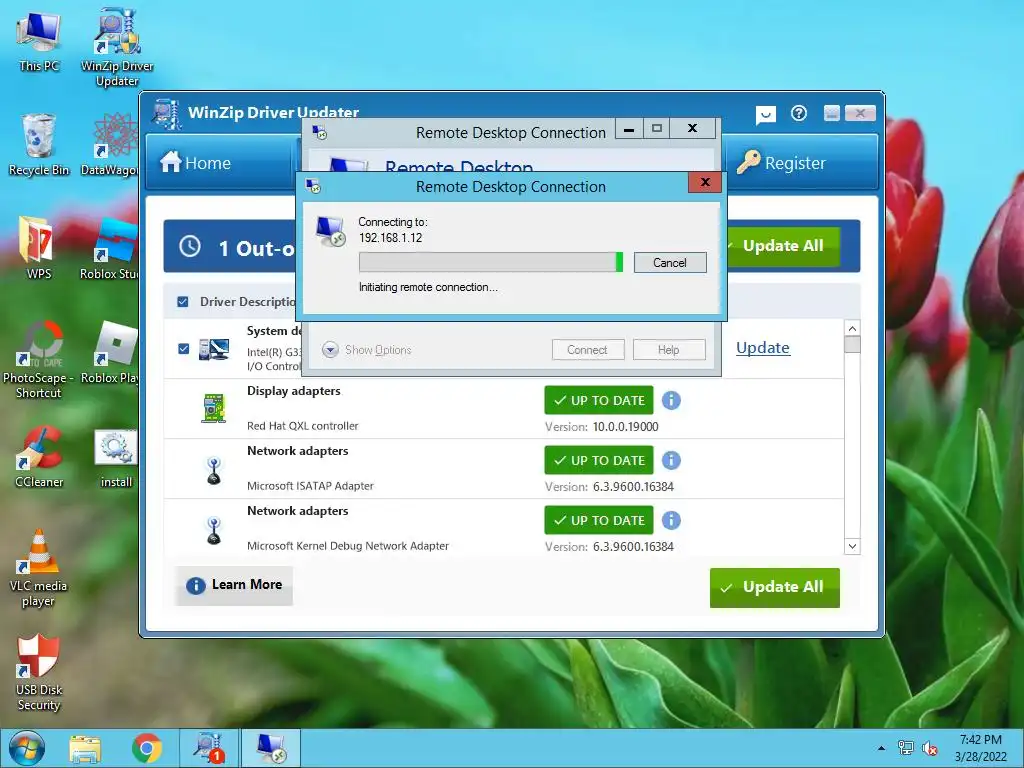This screenshot has width=1024, height=768.
Task: Open WinZip help question mark icon
Action: (x=799, y=114)
